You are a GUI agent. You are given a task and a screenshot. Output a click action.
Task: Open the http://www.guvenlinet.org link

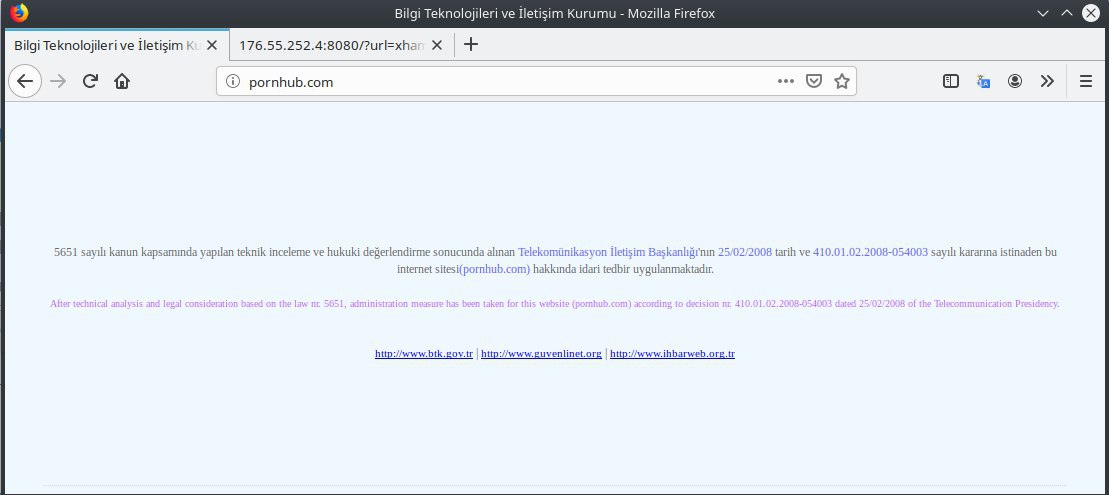point(541,354)
